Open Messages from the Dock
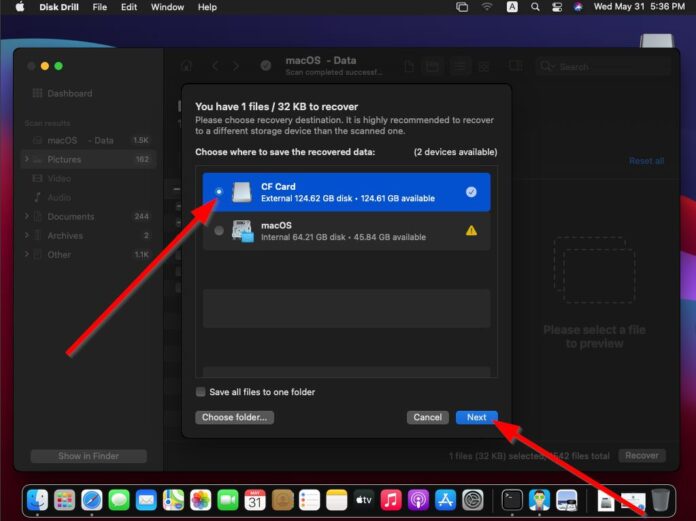Image resolution: width=696 pixels, height=521 pixels. pos(119,500)
